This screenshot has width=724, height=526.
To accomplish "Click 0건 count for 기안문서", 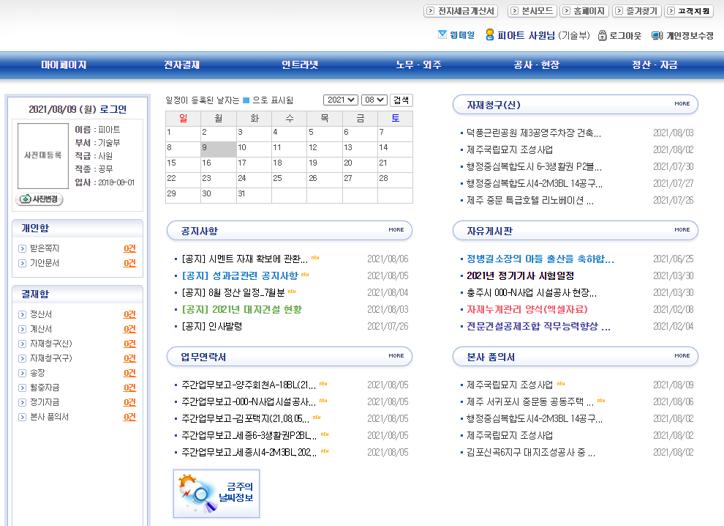I will tap(129, 263).
